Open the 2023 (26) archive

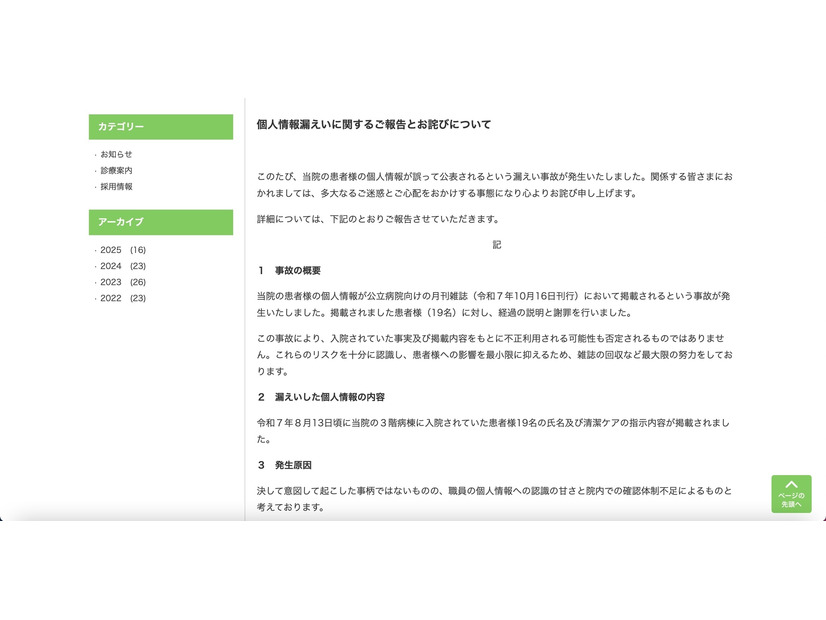[x=118, y=282]
